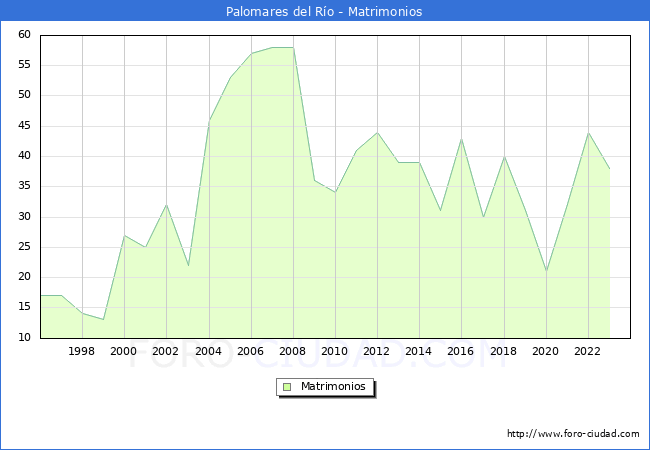
Task: Click the x-axis label 2014
Action: (418, 351)
